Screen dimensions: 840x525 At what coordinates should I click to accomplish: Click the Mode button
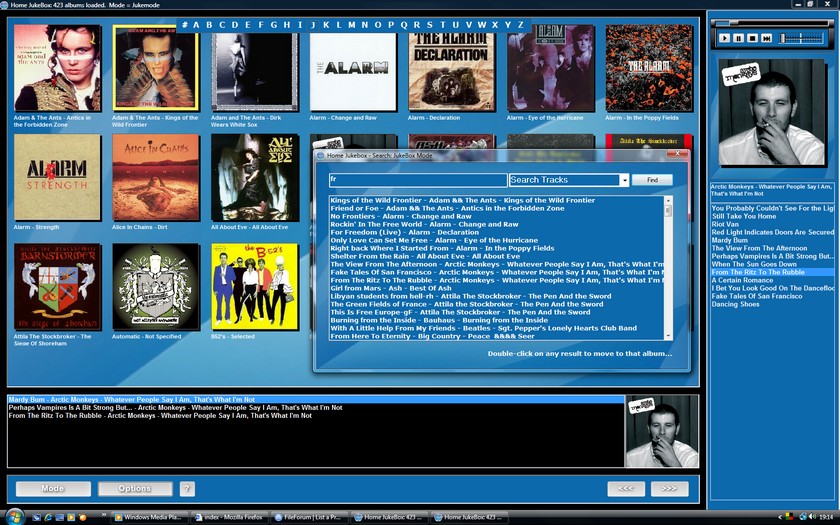(53, 489)
